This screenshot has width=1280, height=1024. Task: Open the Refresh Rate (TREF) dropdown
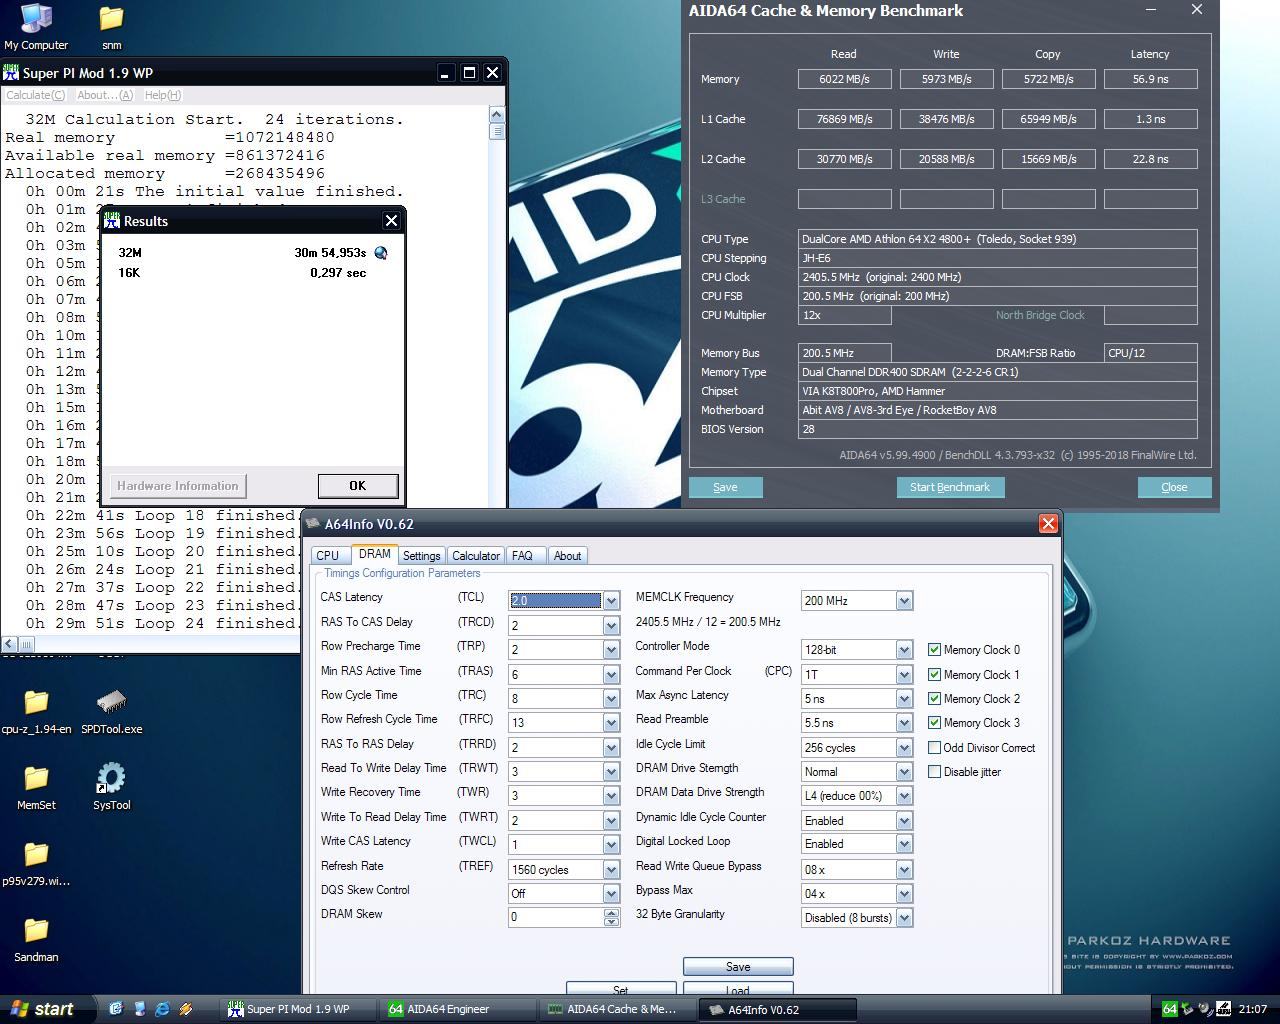(611, 869)
